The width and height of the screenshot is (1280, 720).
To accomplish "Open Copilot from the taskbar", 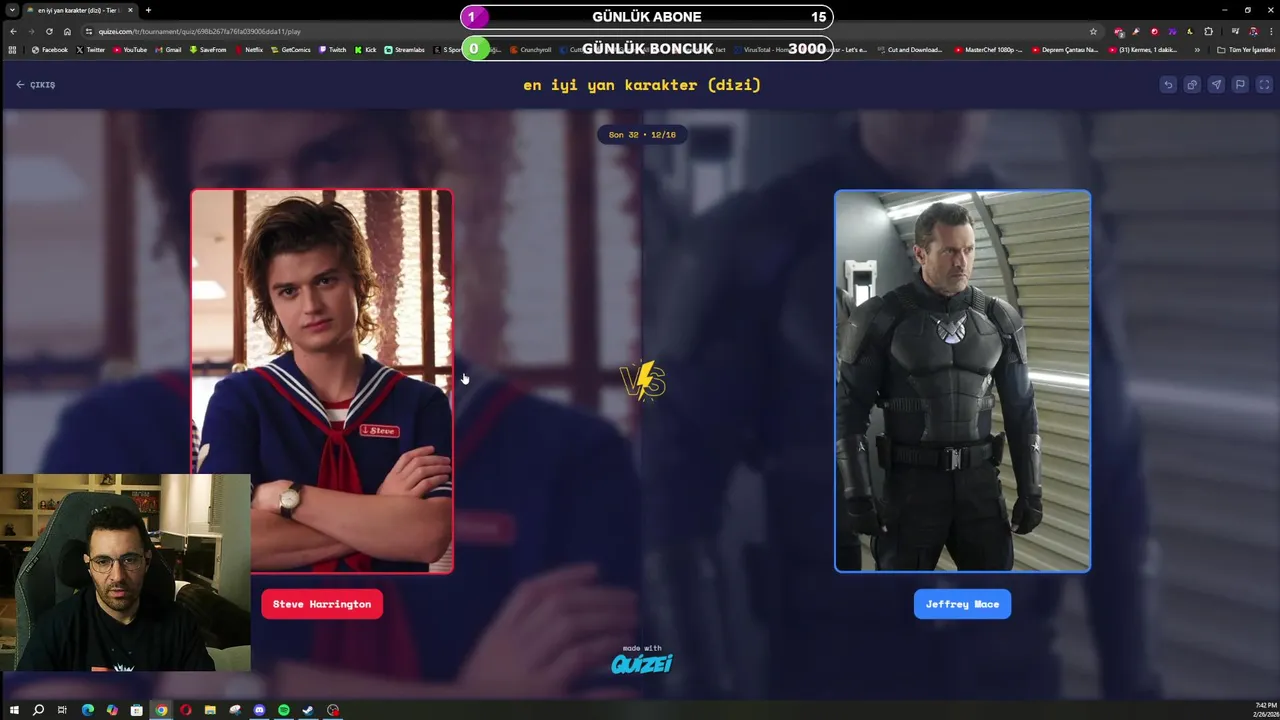I will click(112, 710).
